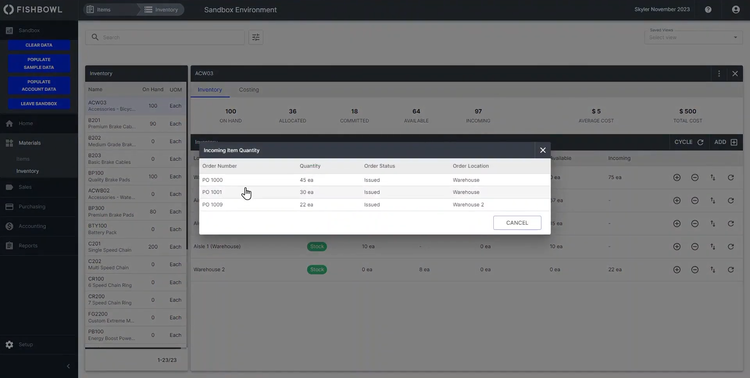This screenshot has height=378, width=750.
Task: Click the Fishbowl logo
Action: (33, 10)
